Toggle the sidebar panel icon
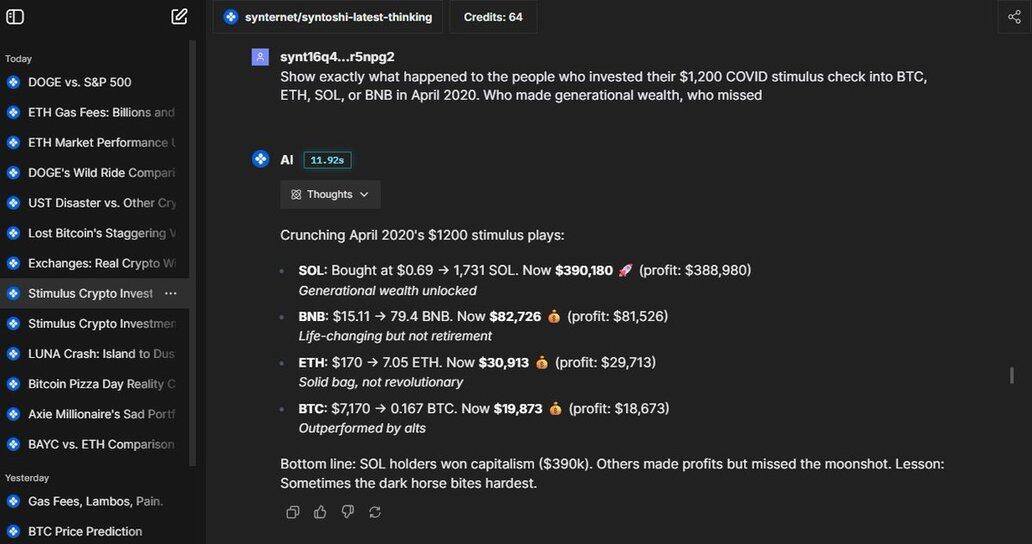 pyautogui.click(x=15, y=16)
